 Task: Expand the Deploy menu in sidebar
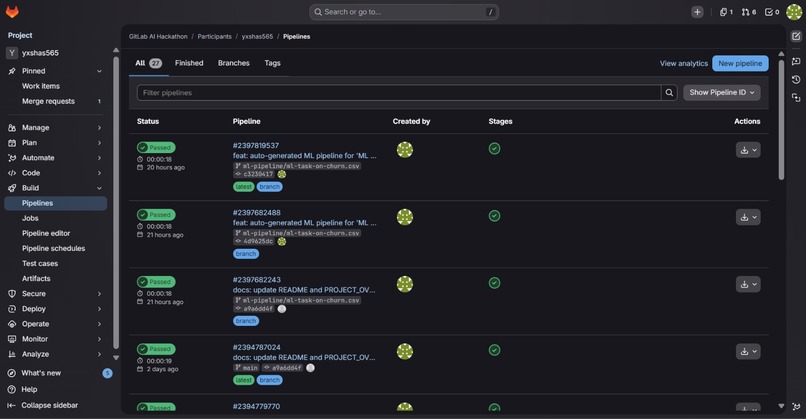56,309
